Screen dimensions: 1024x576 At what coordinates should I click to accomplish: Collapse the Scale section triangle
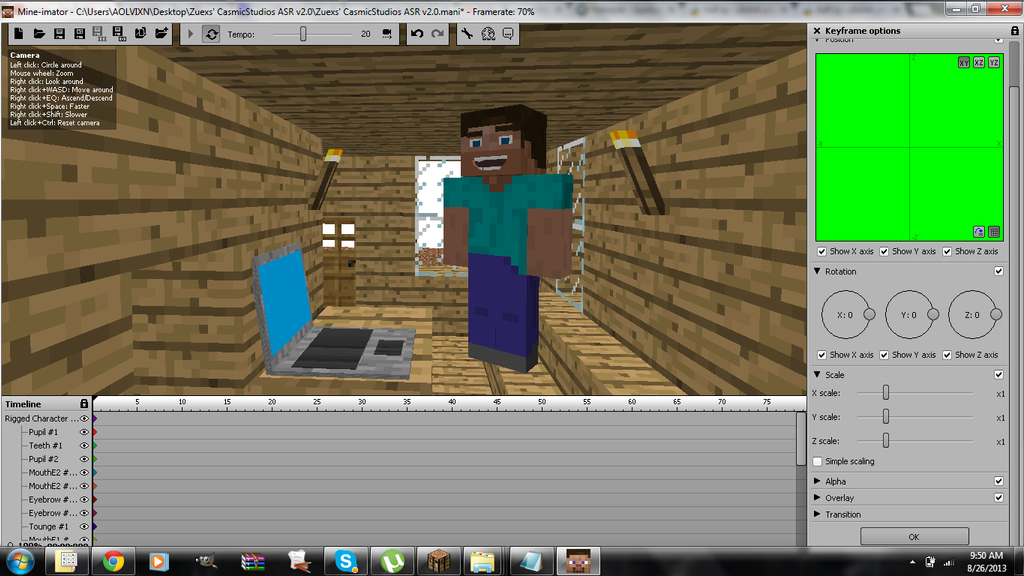point(817,374)
